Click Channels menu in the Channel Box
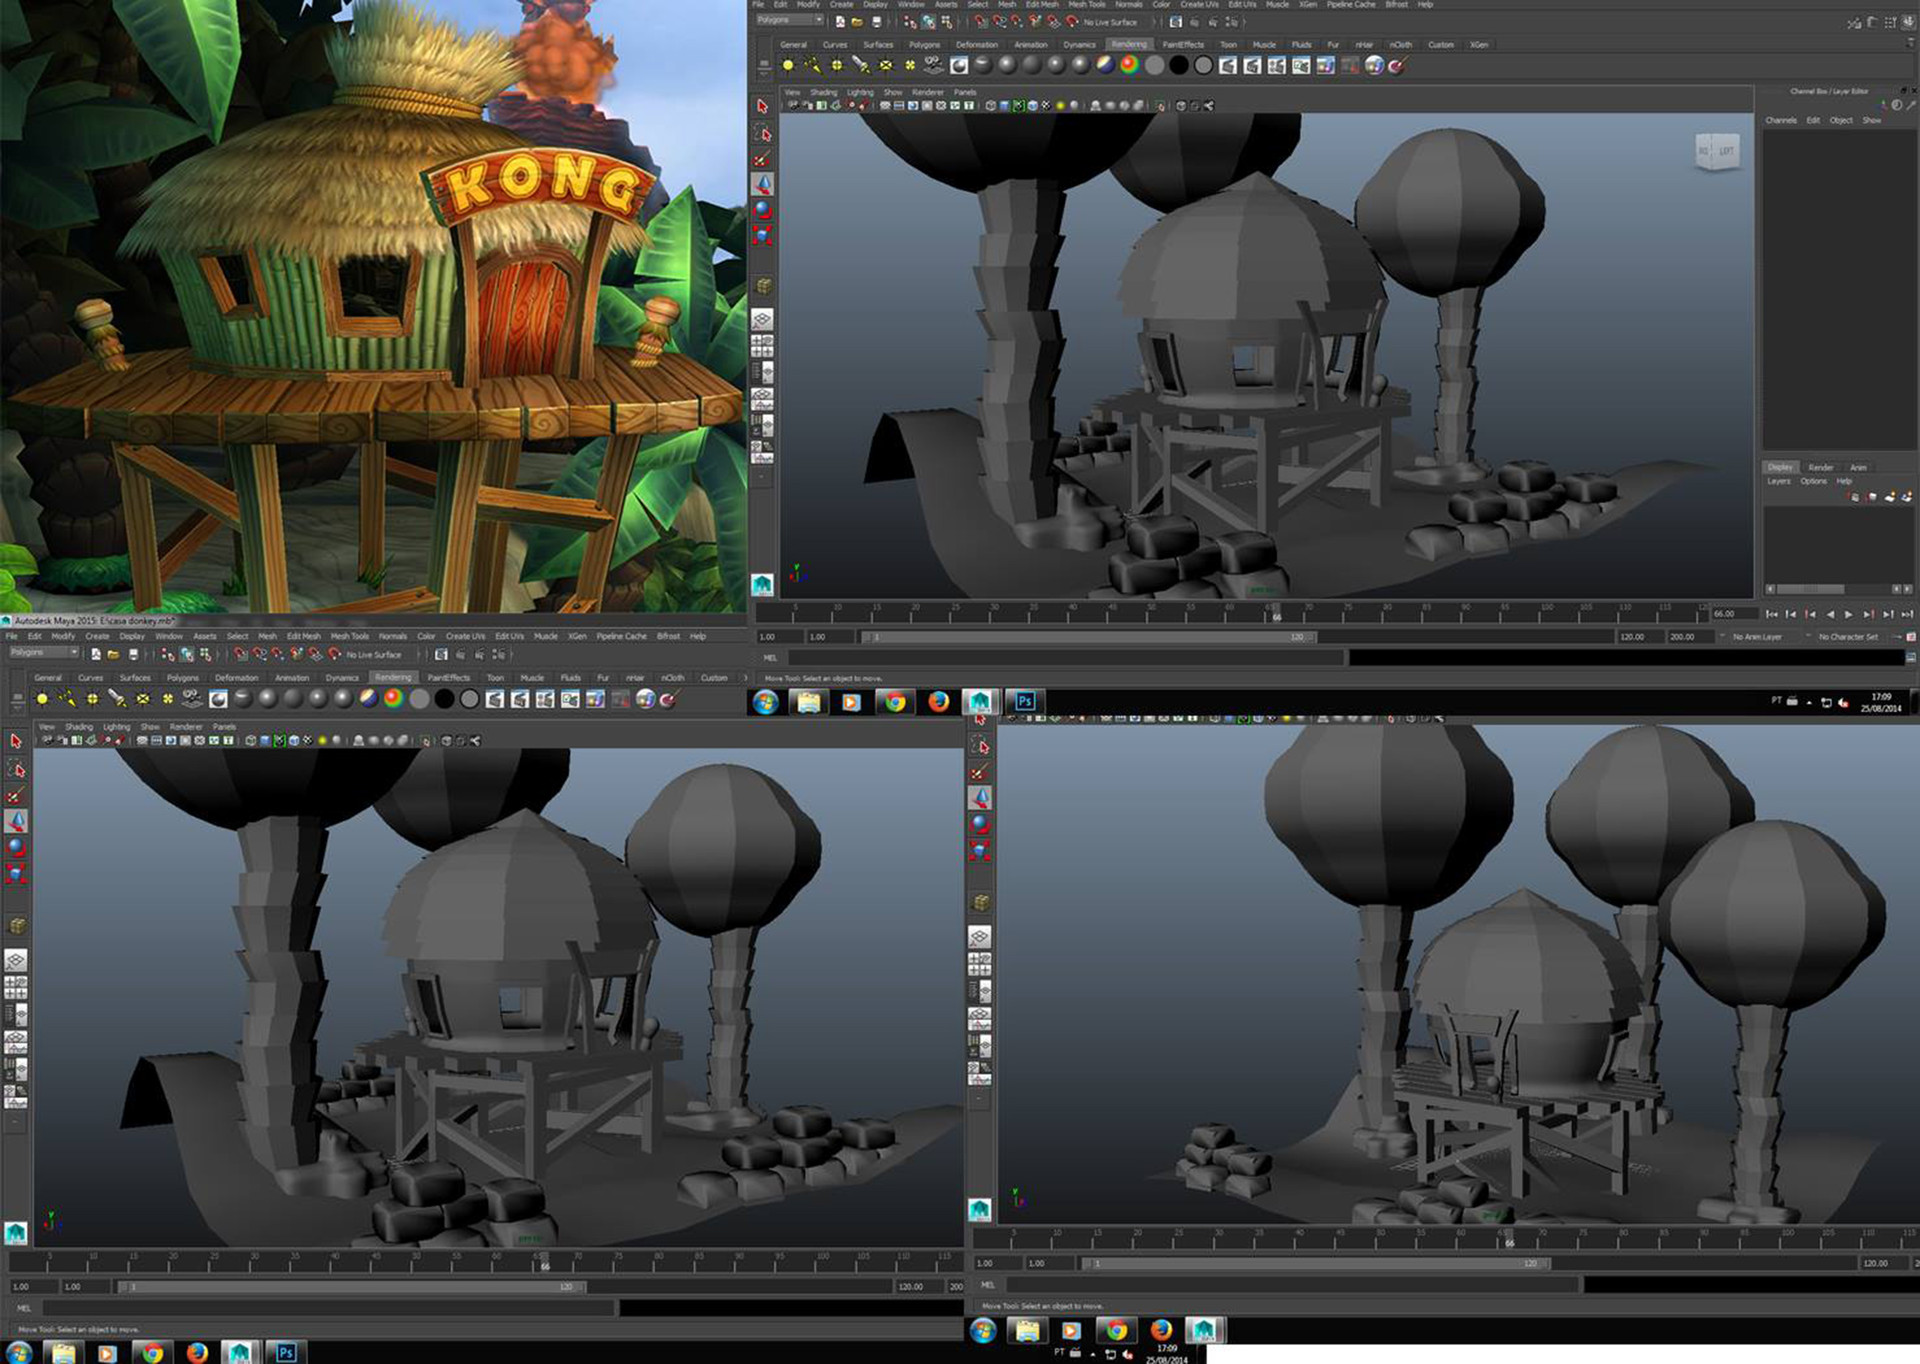This screenshot has width=1920, height=1364. tap(1780, 120)
